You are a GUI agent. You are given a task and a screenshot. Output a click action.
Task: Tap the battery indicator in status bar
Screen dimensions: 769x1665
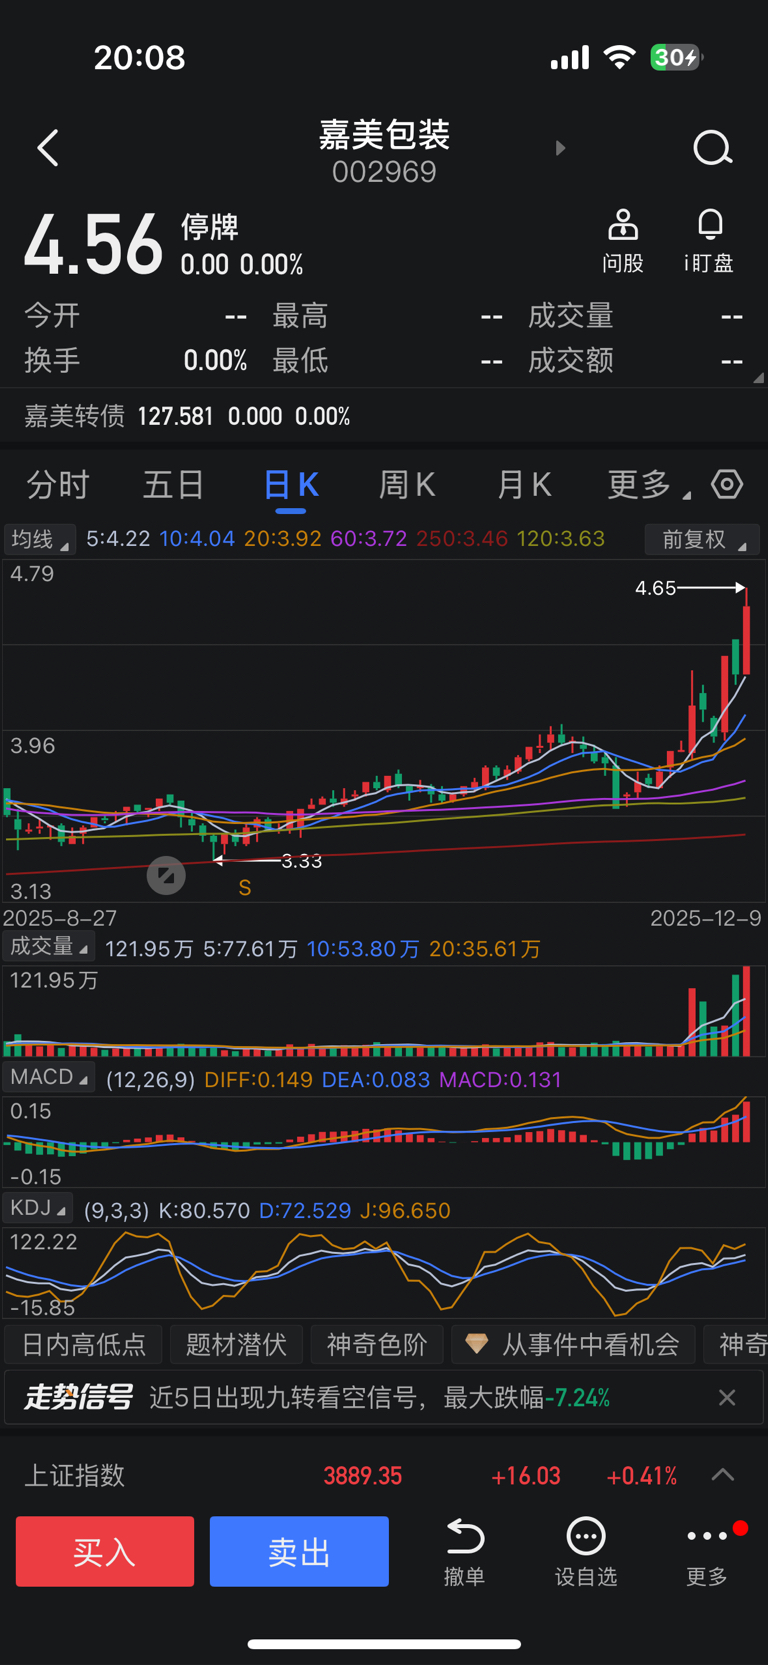(x=677, y=57)
